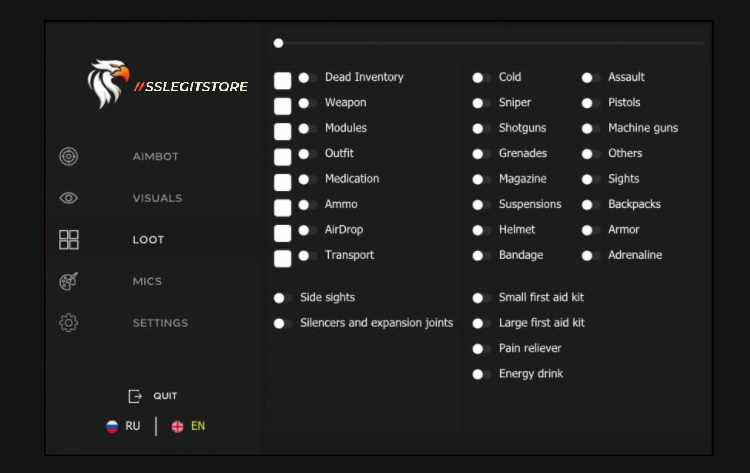Click the Aimbot crosshair target icon

tap(68, 156)
